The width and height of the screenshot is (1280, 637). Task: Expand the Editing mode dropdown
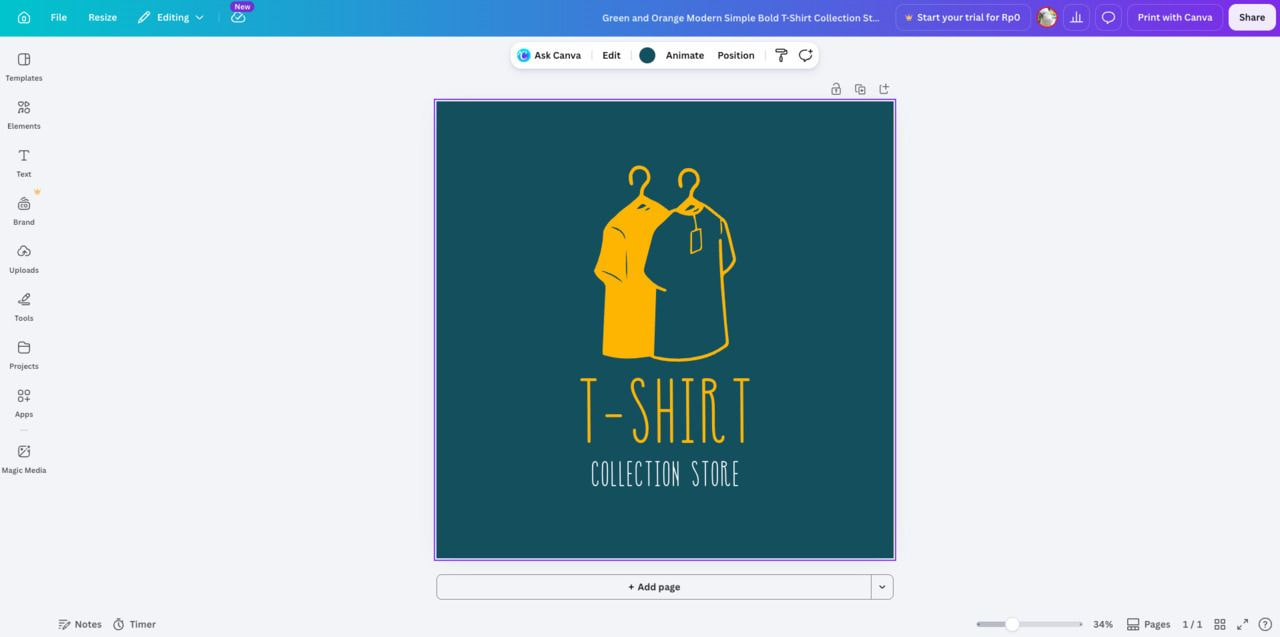pyautogui.click(x=171, y=17)
